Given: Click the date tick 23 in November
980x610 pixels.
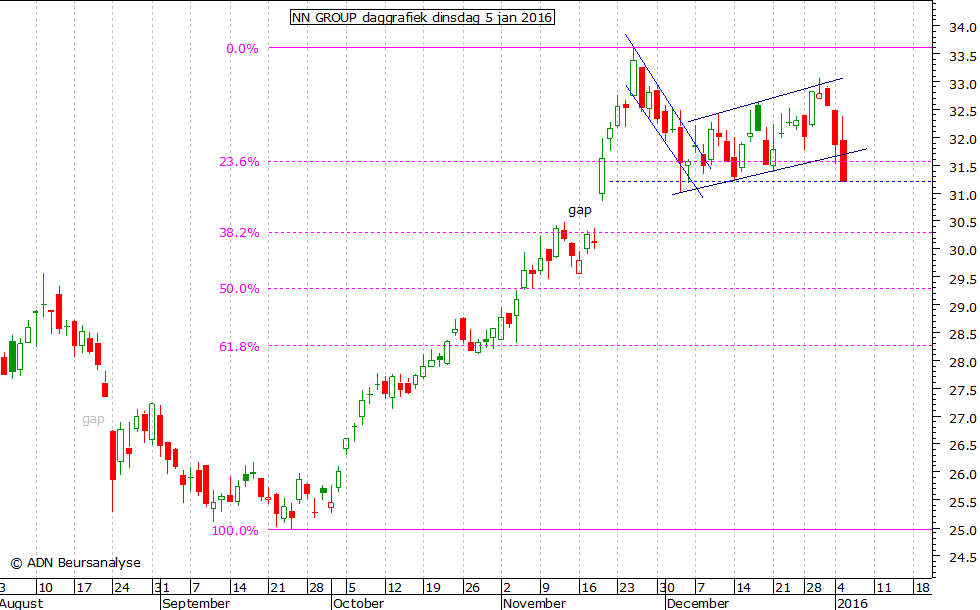Looking at the screenshot, I should (x=626, y=588).
